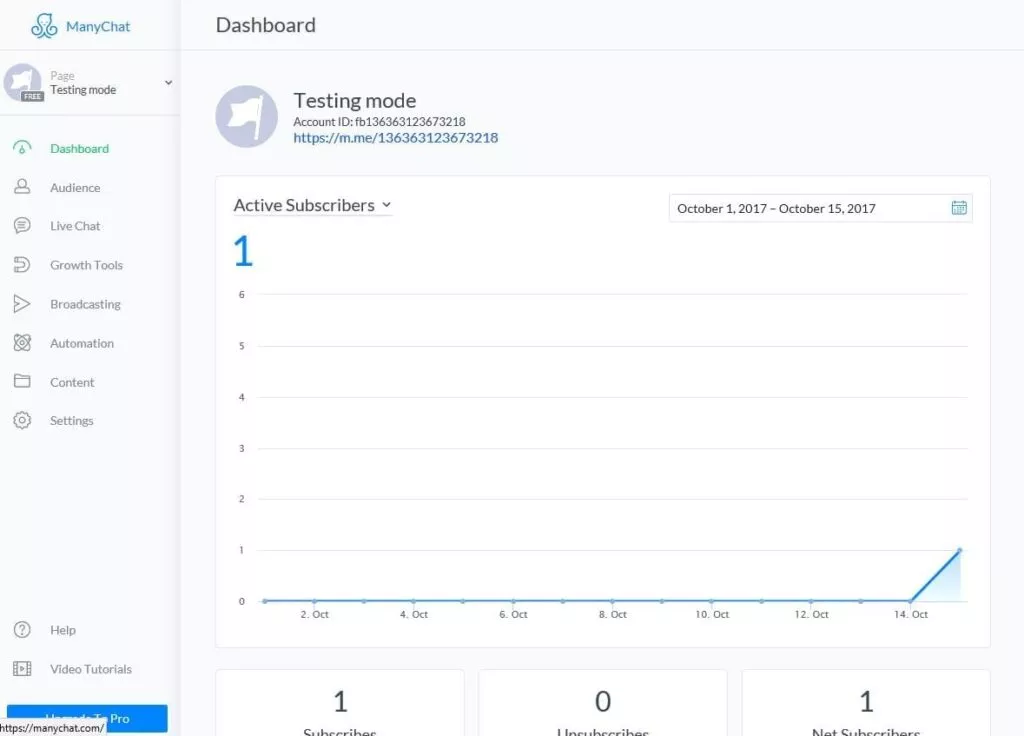The image size is (1024, 736).
Task: Click the '14. Oct' axis label
Action: (x=910, y=614)
